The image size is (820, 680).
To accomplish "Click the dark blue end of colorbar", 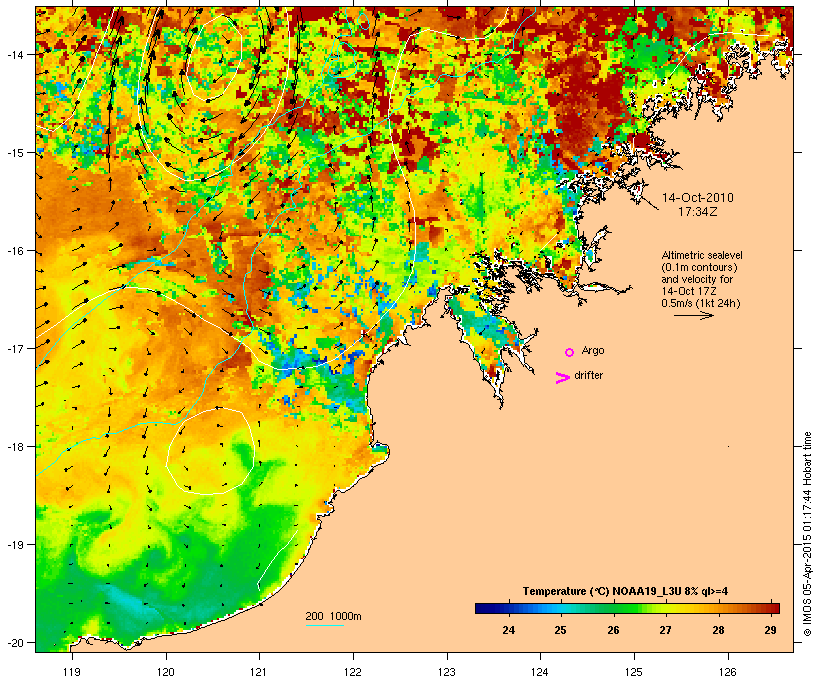I will 484,608.
